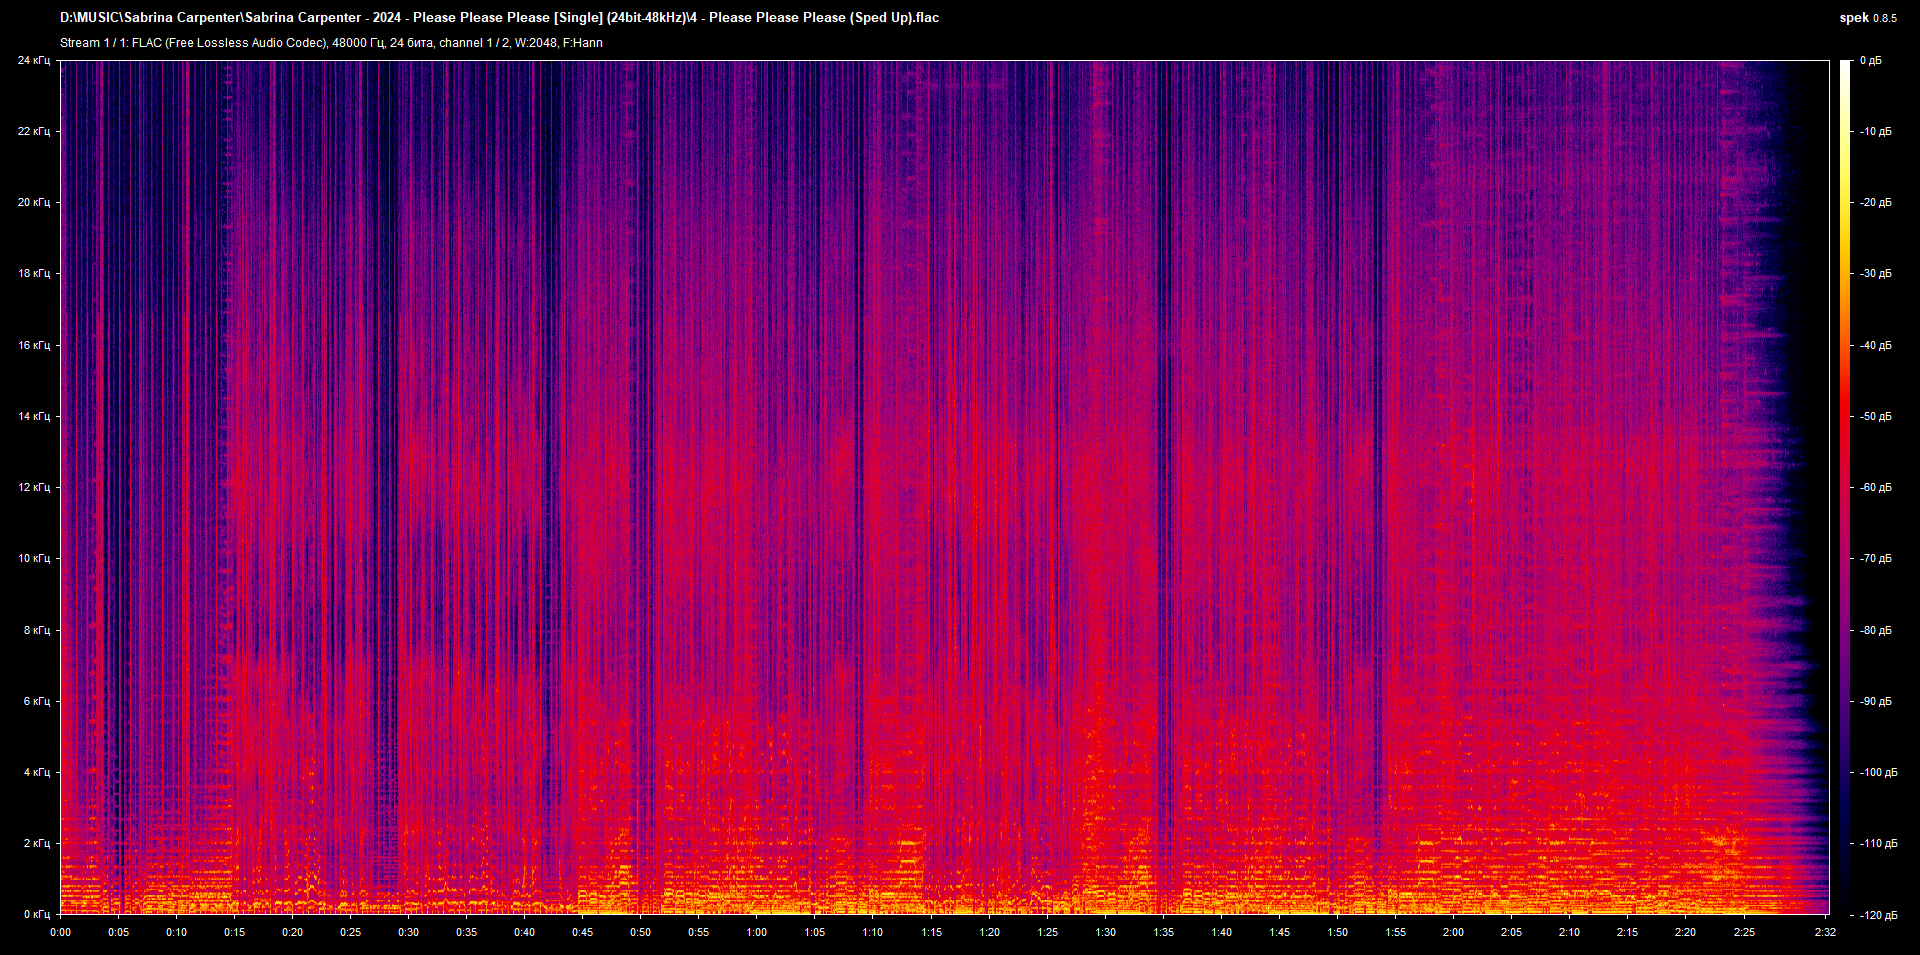Click the 0:00 timeline marker

(x=60, y=932)
